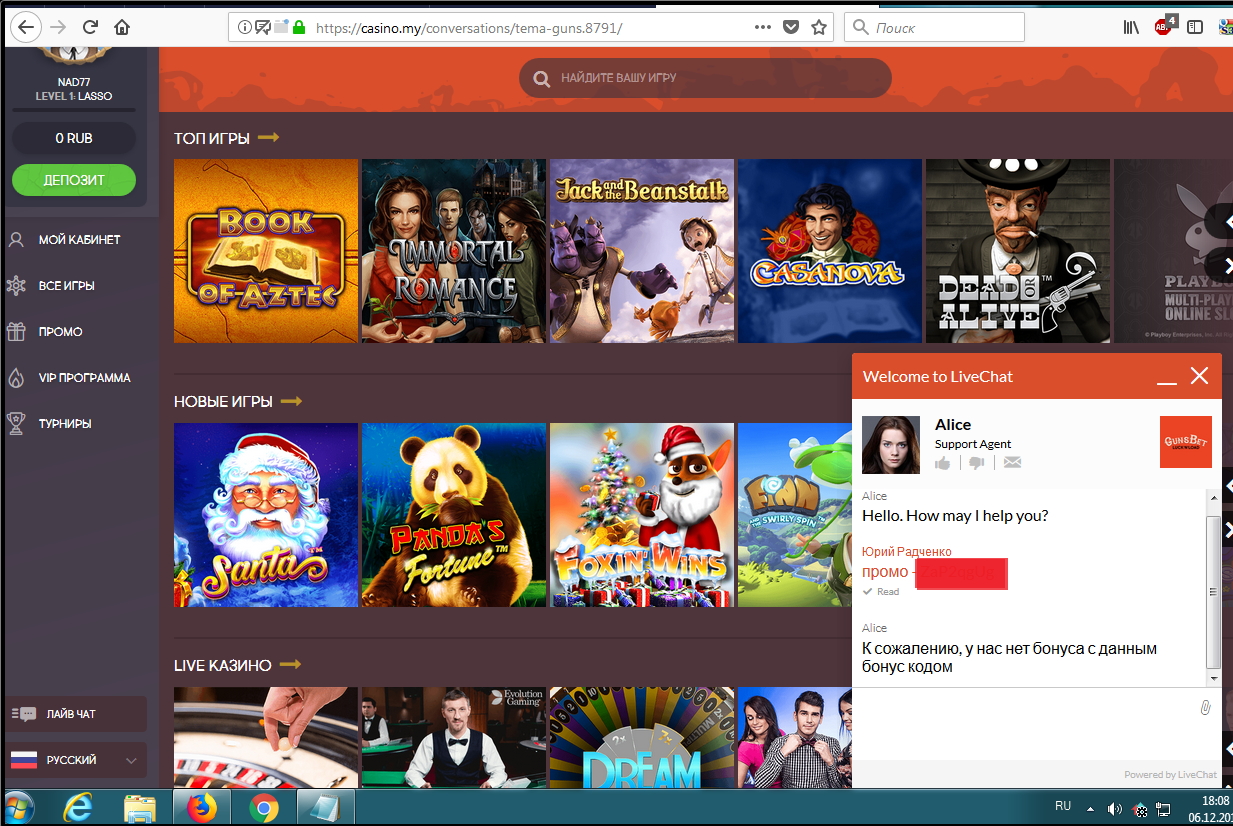Open ТУРНИРЫ in the sidebar menu

point(64,424)
